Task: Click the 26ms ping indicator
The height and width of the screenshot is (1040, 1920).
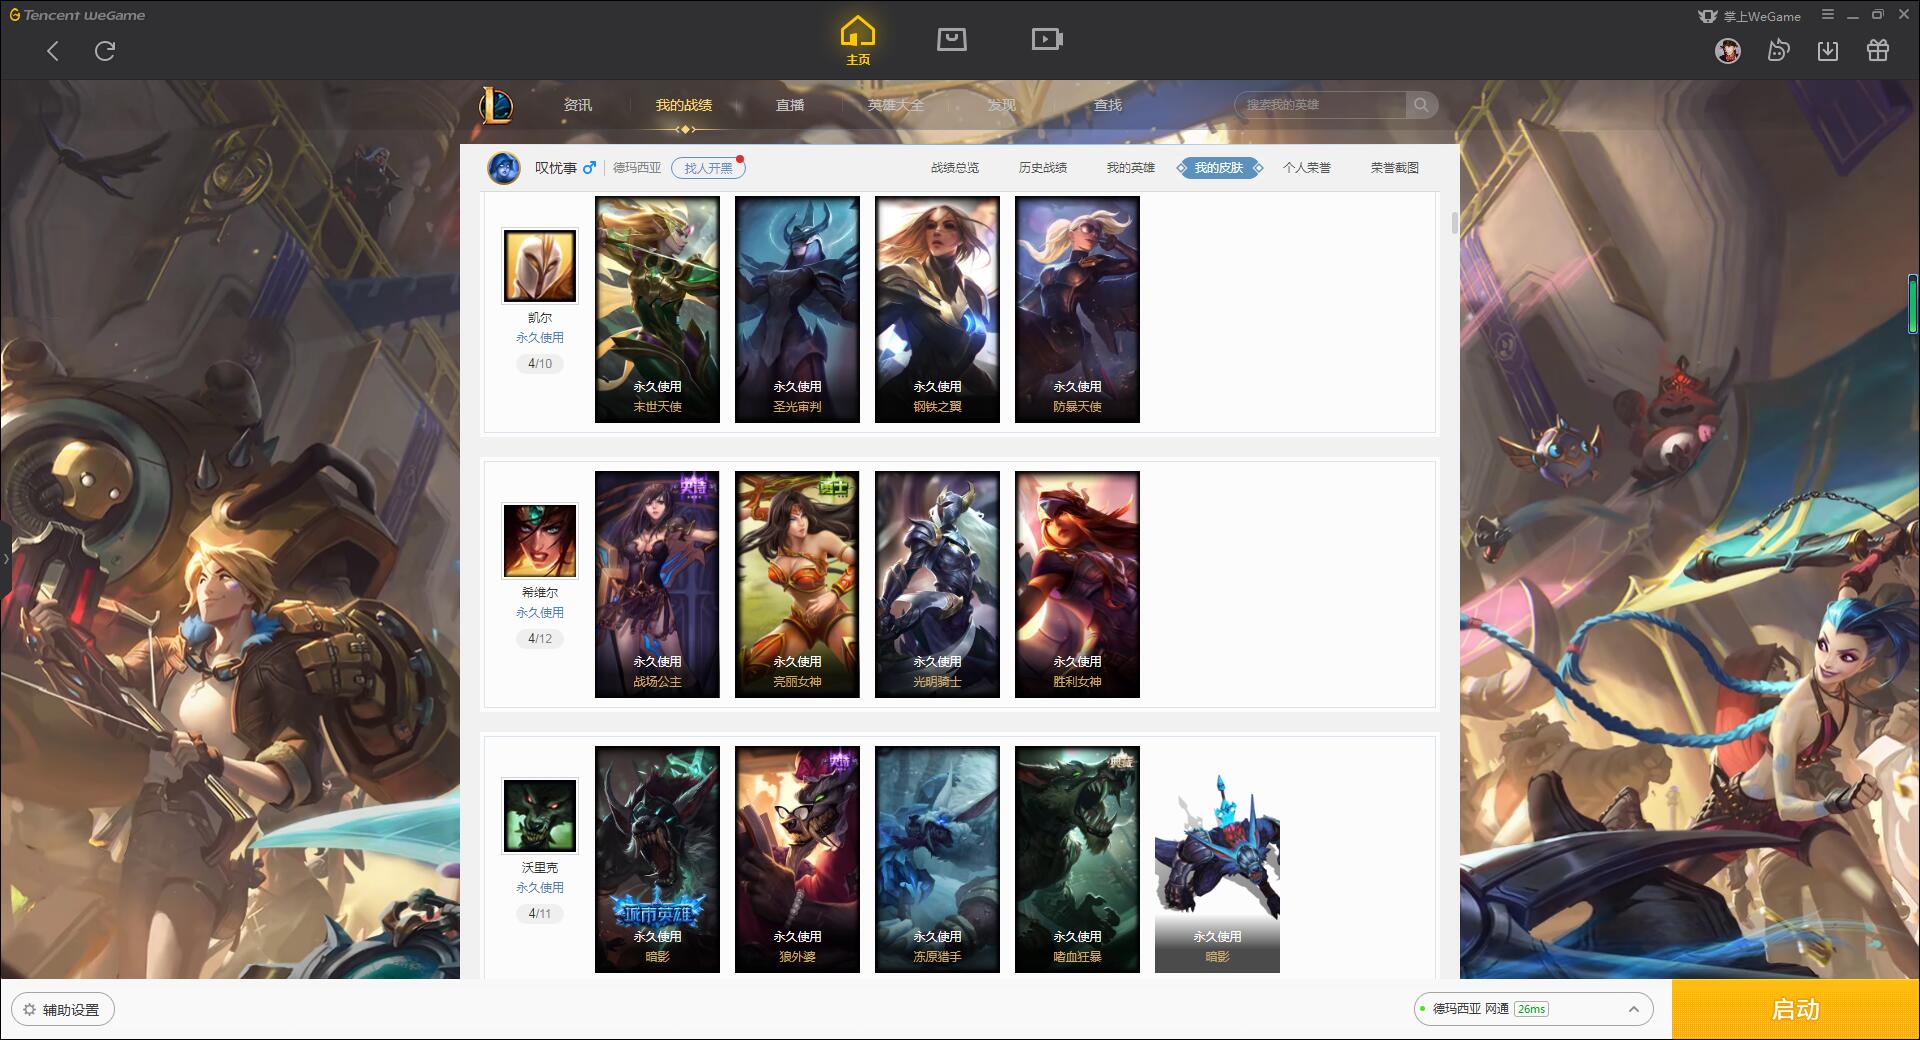Action: [x=1531, y=1009]
